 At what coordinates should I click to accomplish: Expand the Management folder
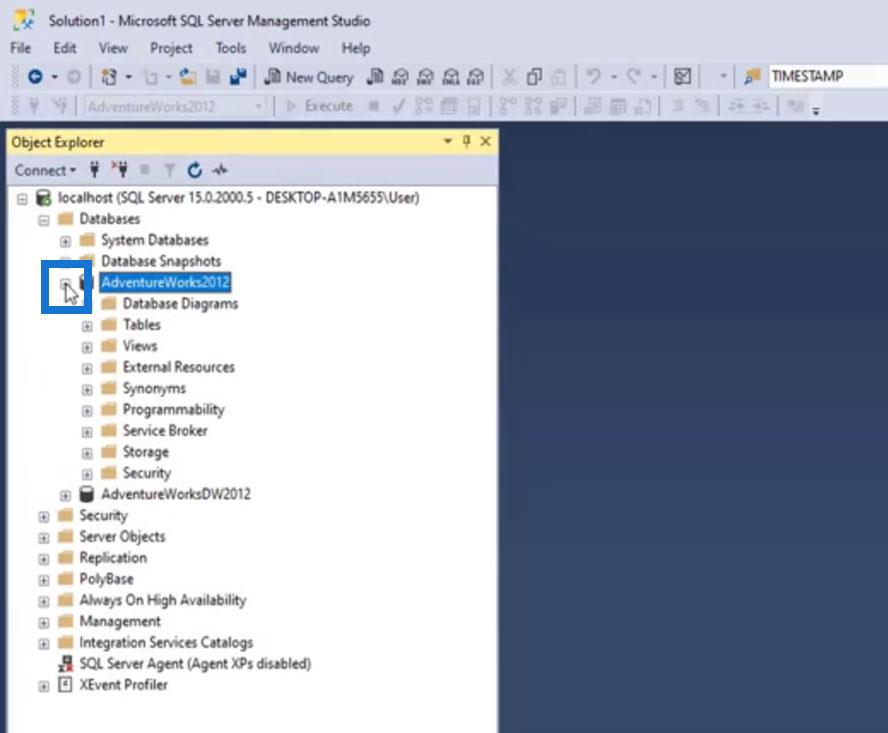coord(44,623)
